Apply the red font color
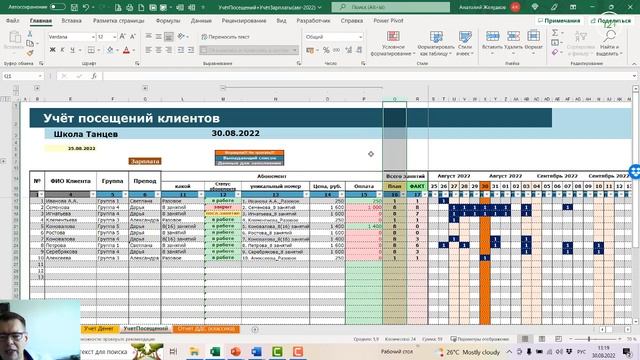The width and height of the screenshot is (640, 360). [126, 50]
